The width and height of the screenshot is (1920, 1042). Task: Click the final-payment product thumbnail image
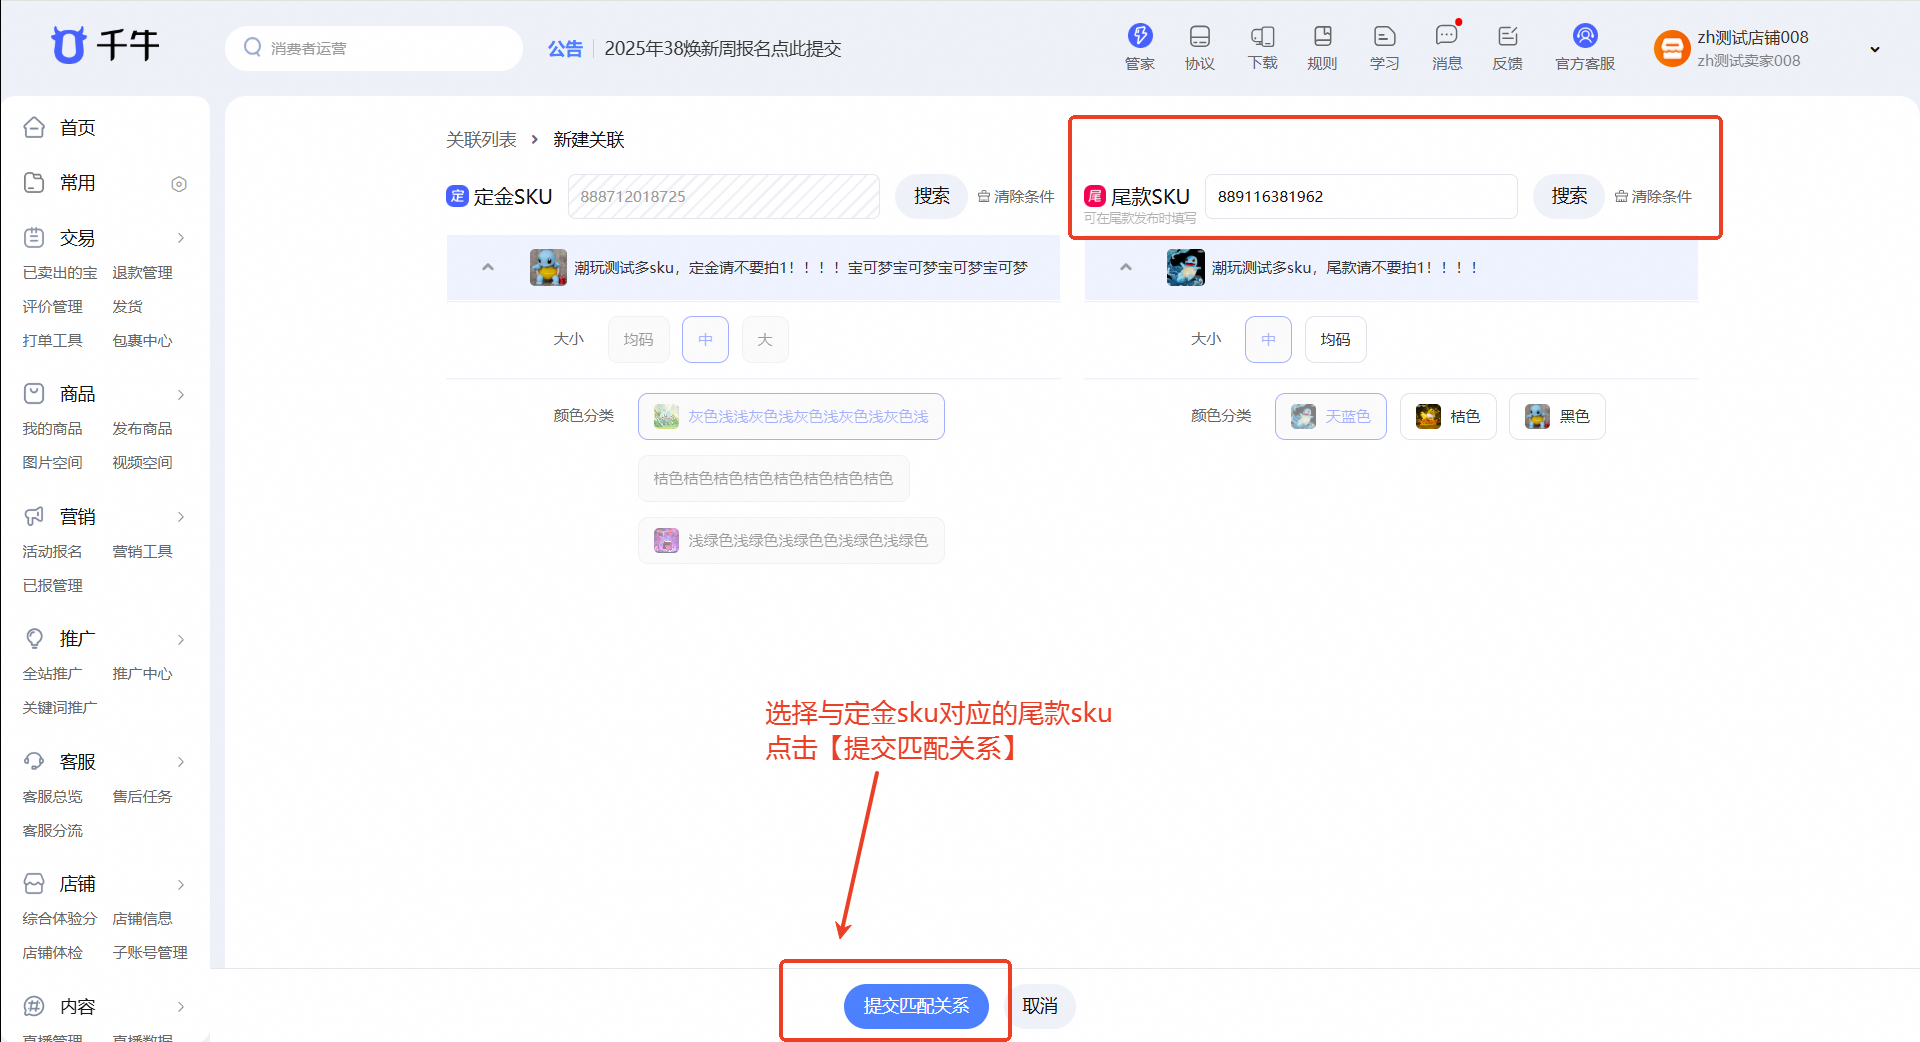coord(1185,268)
